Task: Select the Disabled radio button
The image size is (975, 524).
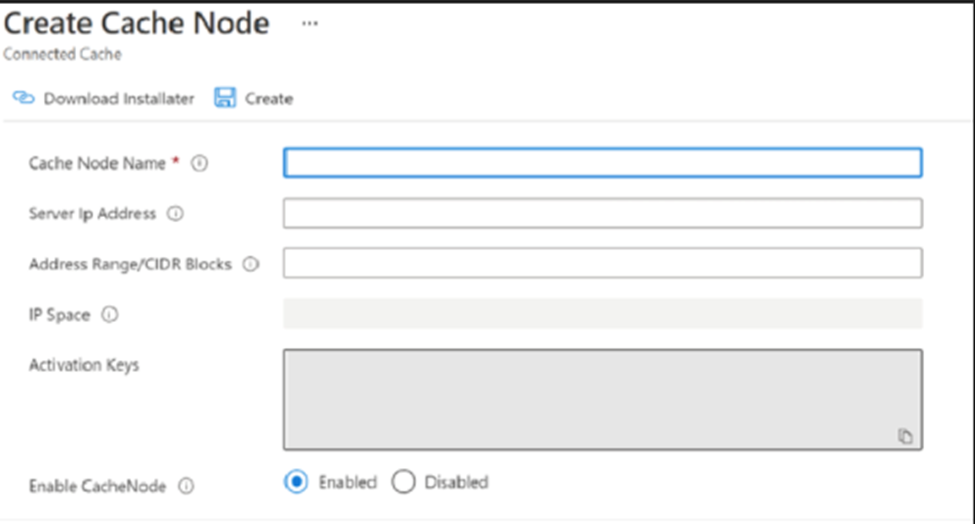Action: (404, 482)
